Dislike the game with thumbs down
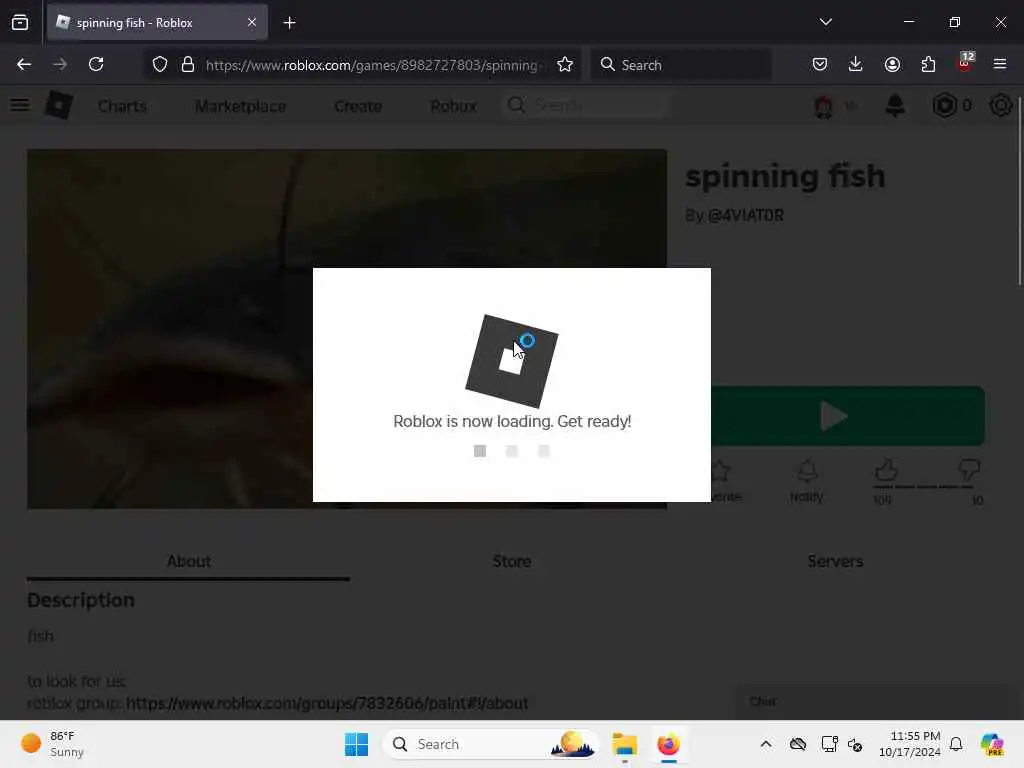This screenshot has height=768, width=1024. [968, 470]
